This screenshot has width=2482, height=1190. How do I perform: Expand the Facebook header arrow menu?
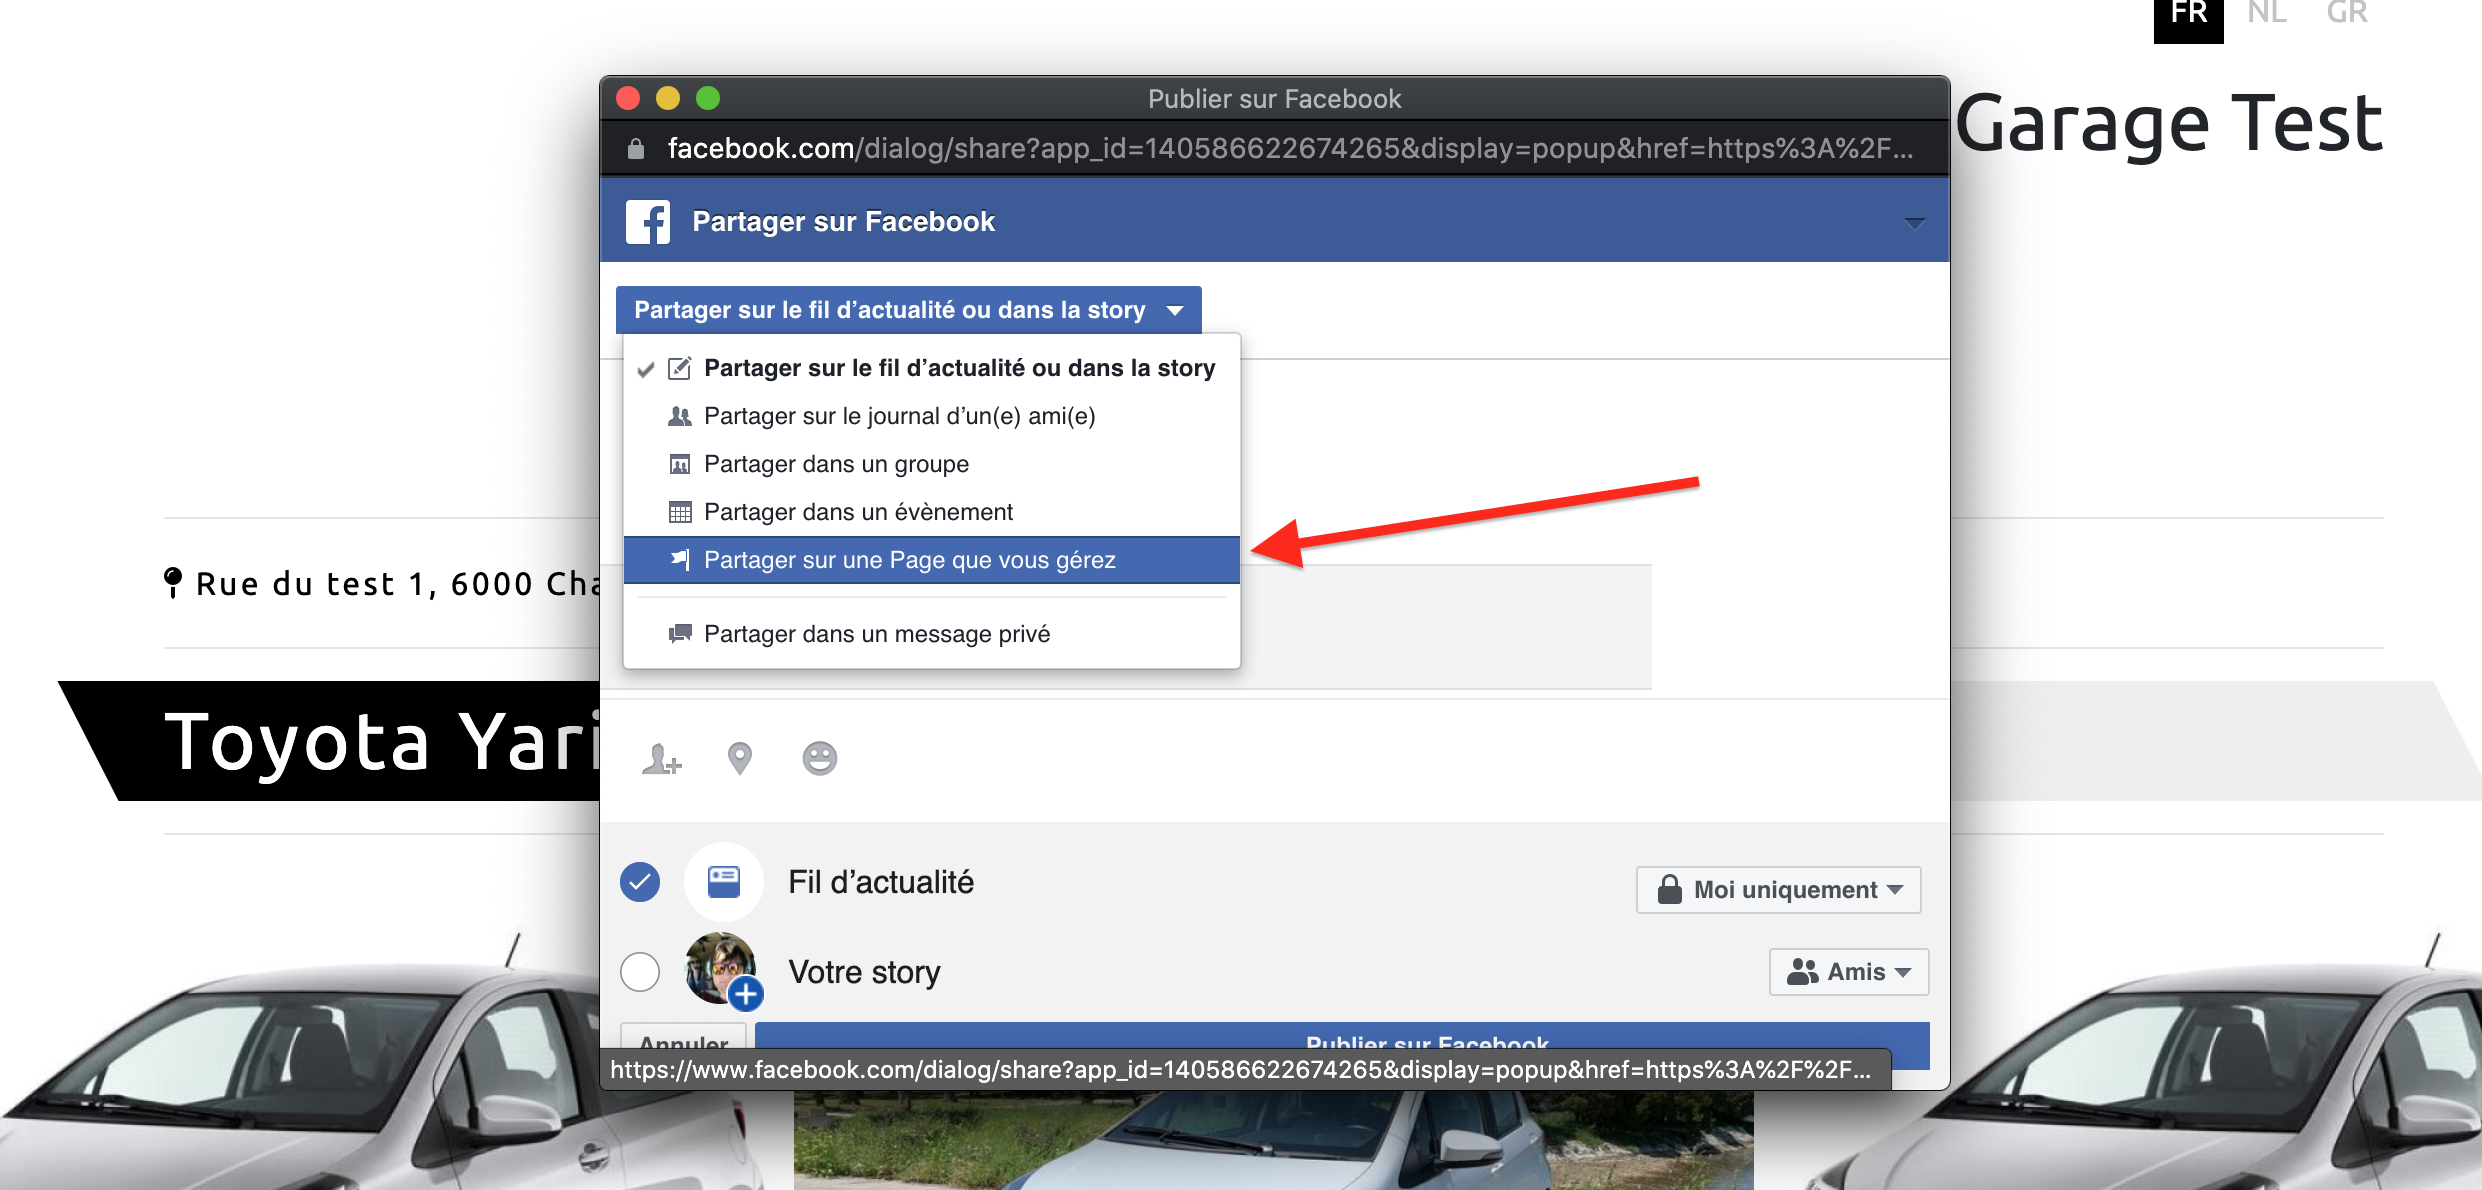point(1914,223)
